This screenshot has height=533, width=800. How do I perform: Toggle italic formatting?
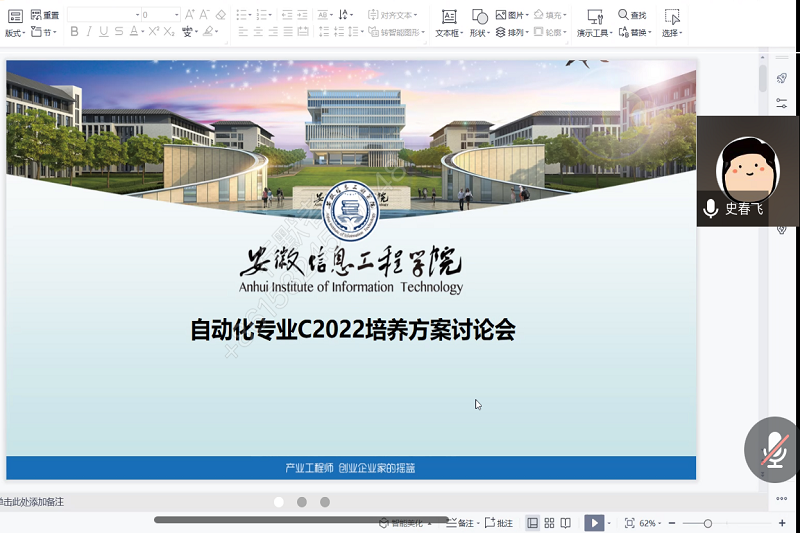click(x=89, y=32)
